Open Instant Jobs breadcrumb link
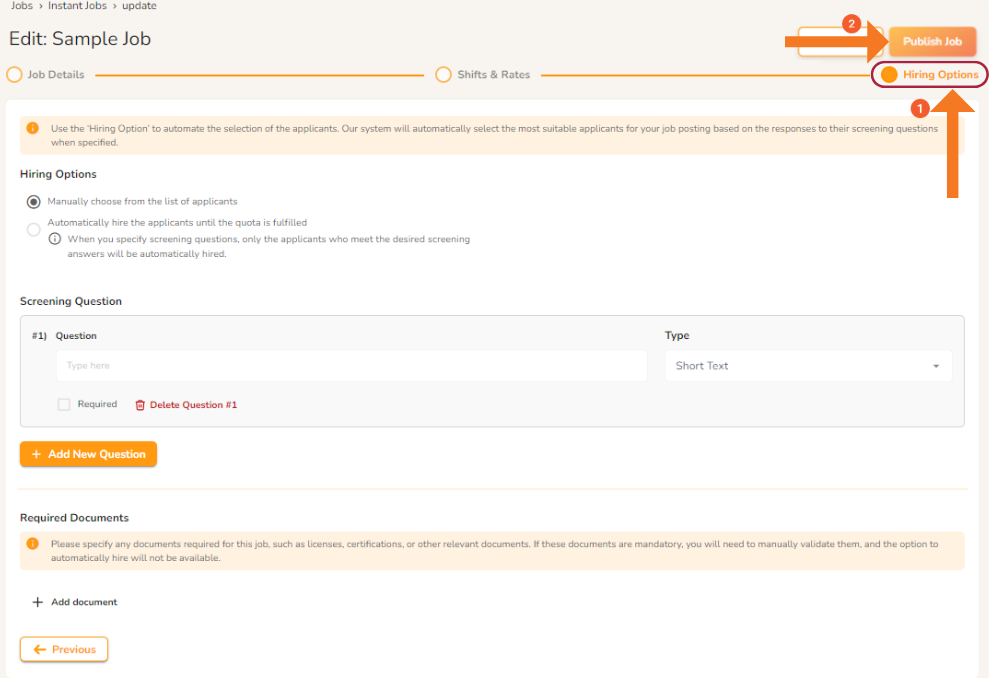The width and height of the screenshot is (989, 678). tap(77, 6)
